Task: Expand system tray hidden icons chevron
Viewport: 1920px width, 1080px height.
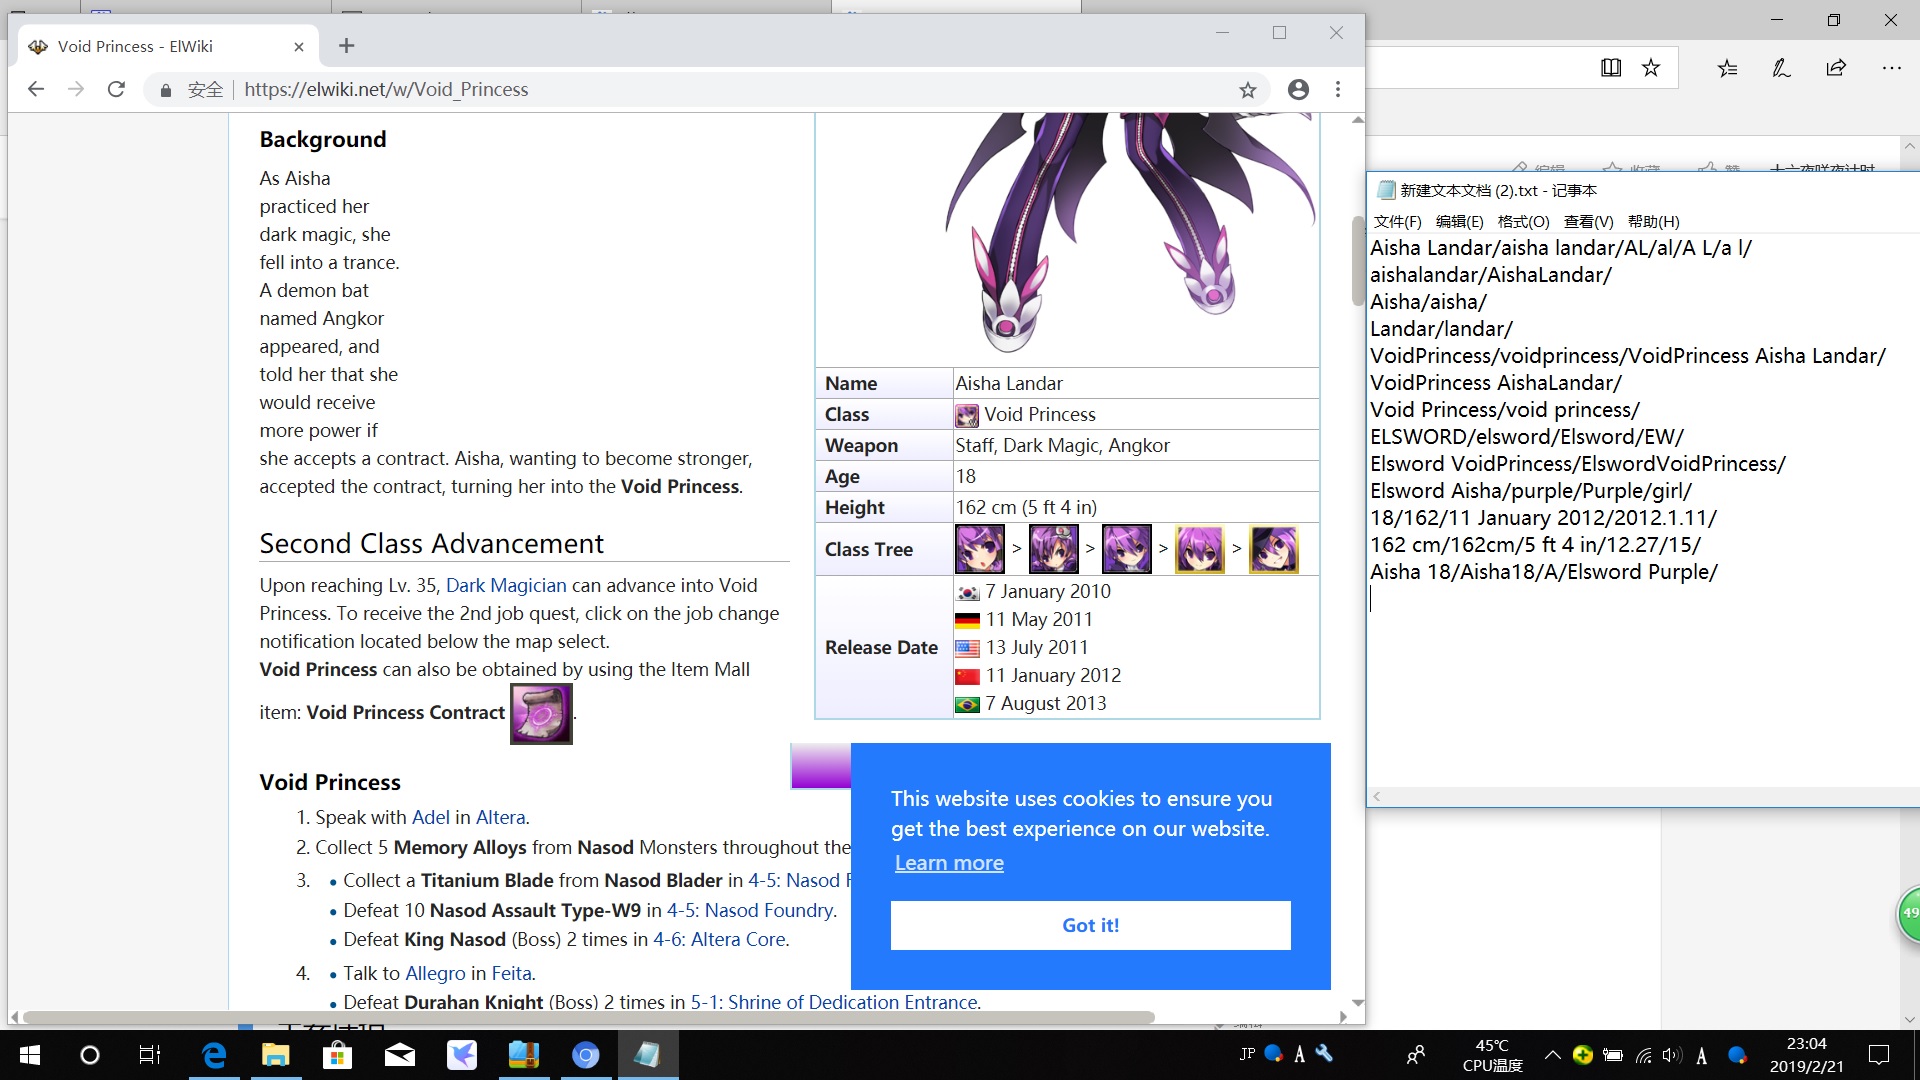Action: tap(1552, 1055)
